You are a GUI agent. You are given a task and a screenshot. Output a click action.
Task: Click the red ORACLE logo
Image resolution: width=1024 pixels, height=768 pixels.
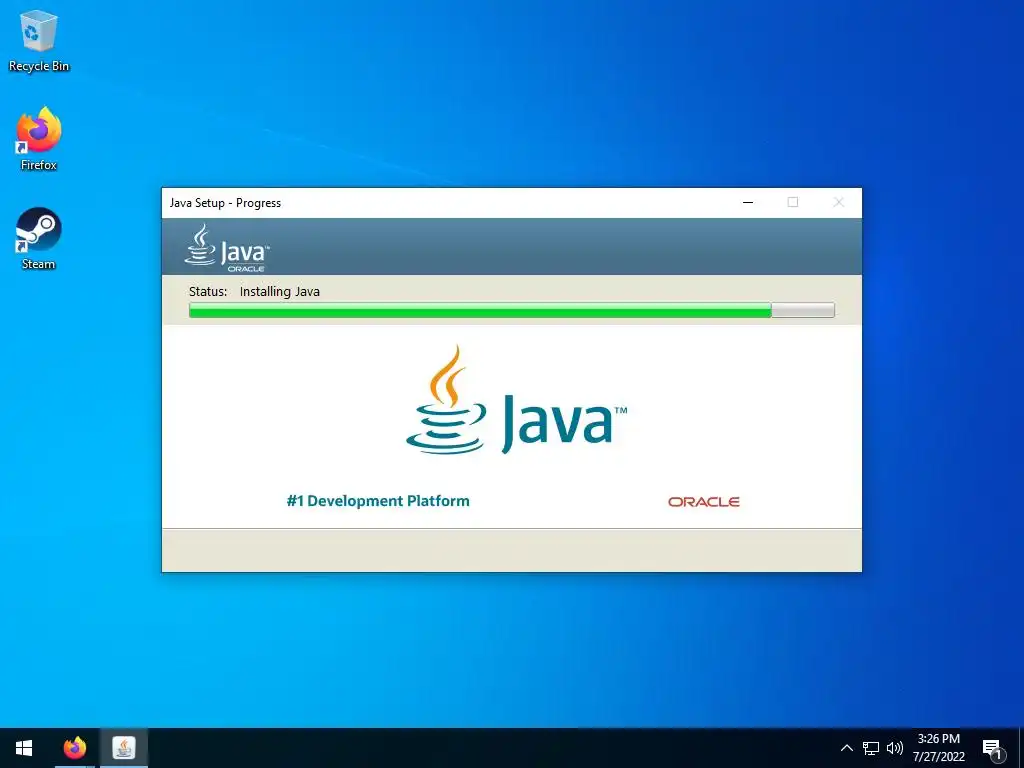pos(703,502)
